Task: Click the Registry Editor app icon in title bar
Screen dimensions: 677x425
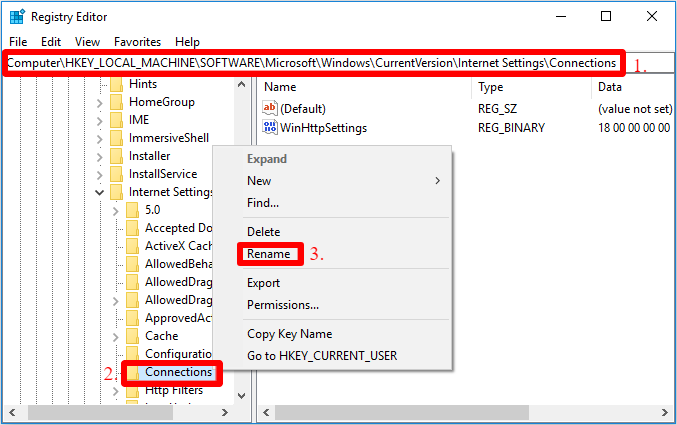Action: click(x=17, y=17)
